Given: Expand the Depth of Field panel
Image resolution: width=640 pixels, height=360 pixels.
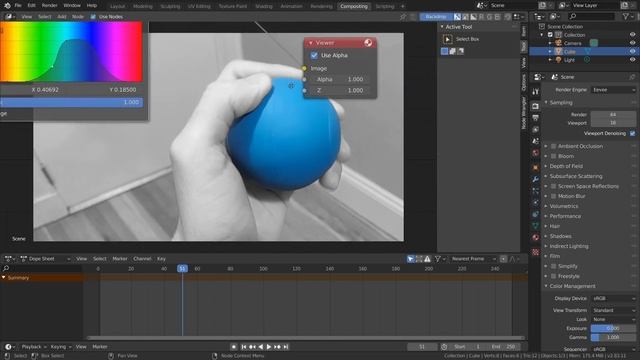Looking at the screenshot, I should click(x=546, y=166).
